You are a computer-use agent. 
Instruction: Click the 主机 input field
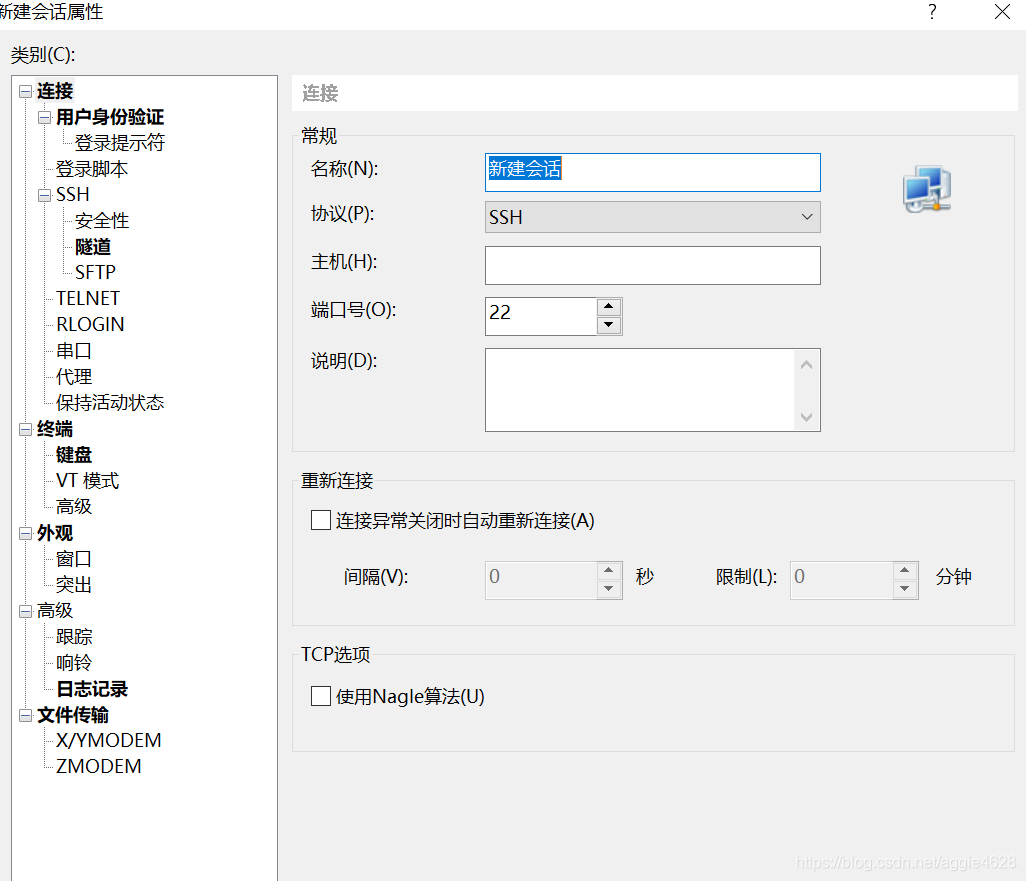pyautogui.click(x=652, y=265)
